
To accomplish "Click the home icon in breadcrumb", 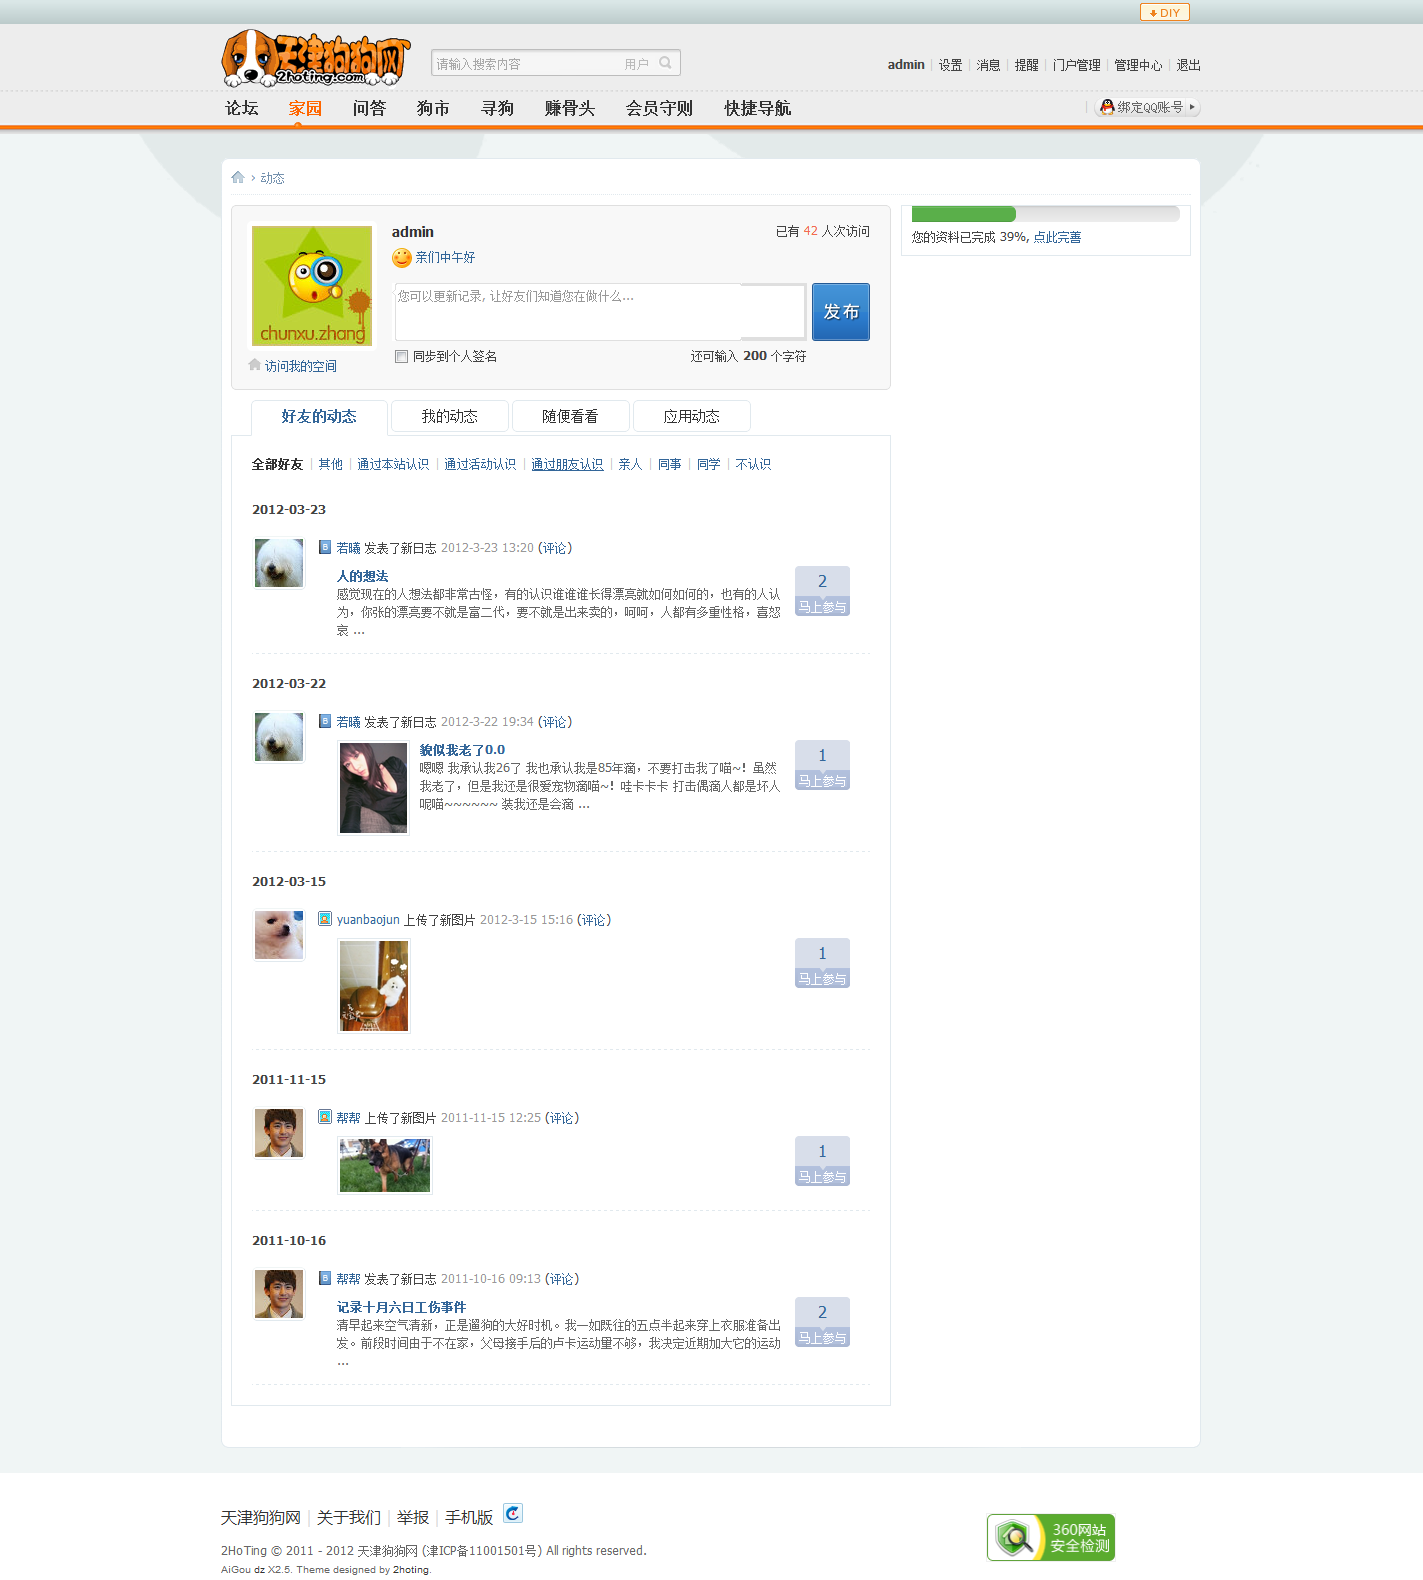I will pos(238,177).
